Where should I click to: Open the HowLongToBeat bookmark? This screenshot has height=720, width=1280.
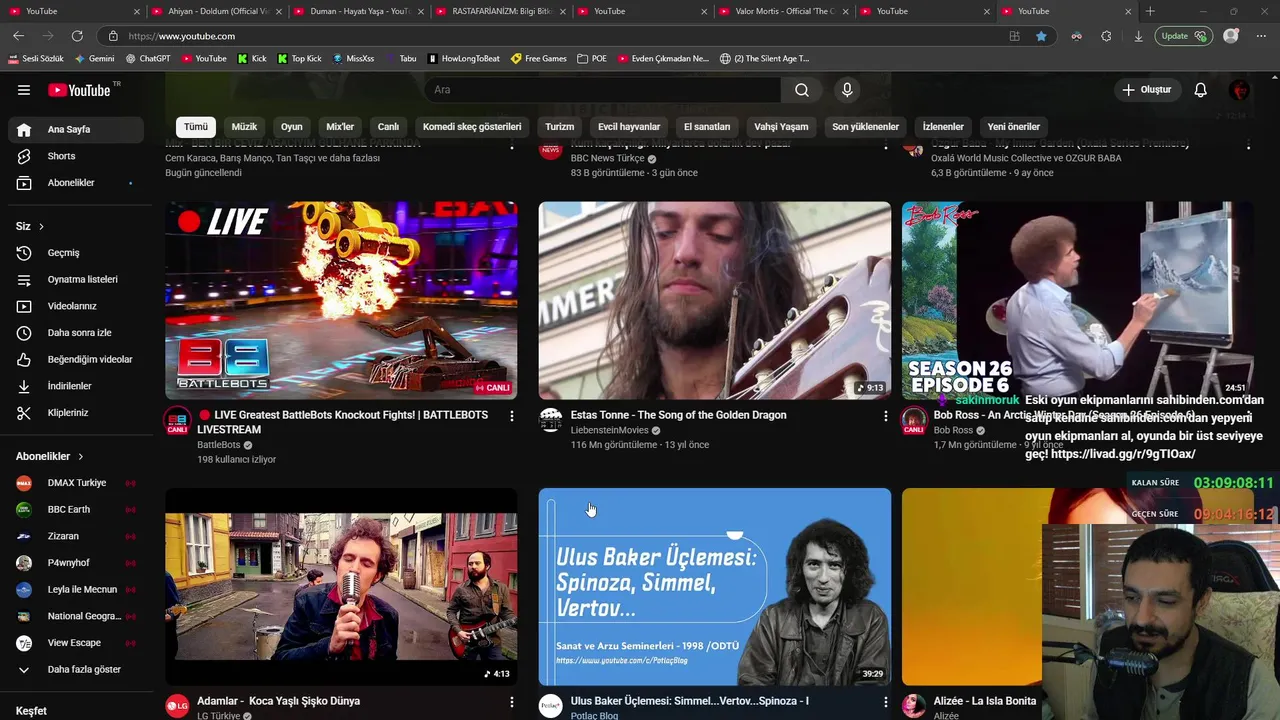[463, 58]
